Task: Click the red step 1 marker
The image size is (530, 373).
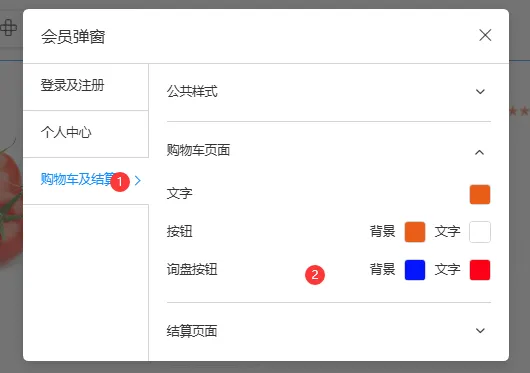Action: [120, 182]
